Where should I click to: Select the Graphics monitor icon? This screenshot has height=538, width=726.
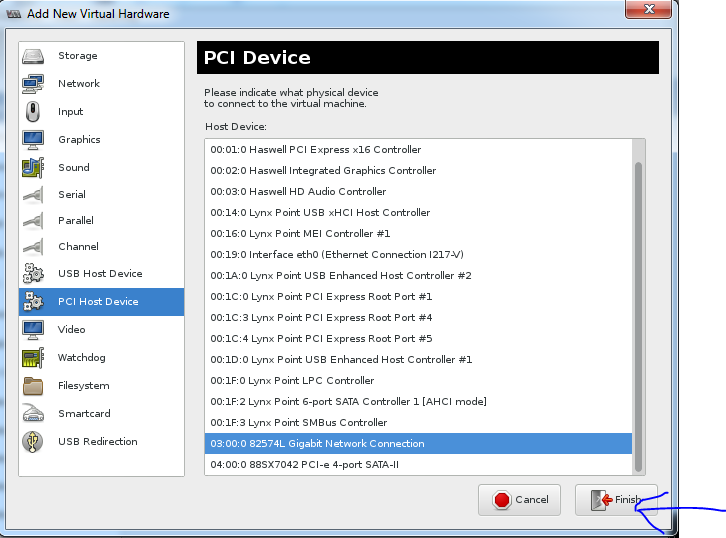pyautogui.click(x=33, y=140)
